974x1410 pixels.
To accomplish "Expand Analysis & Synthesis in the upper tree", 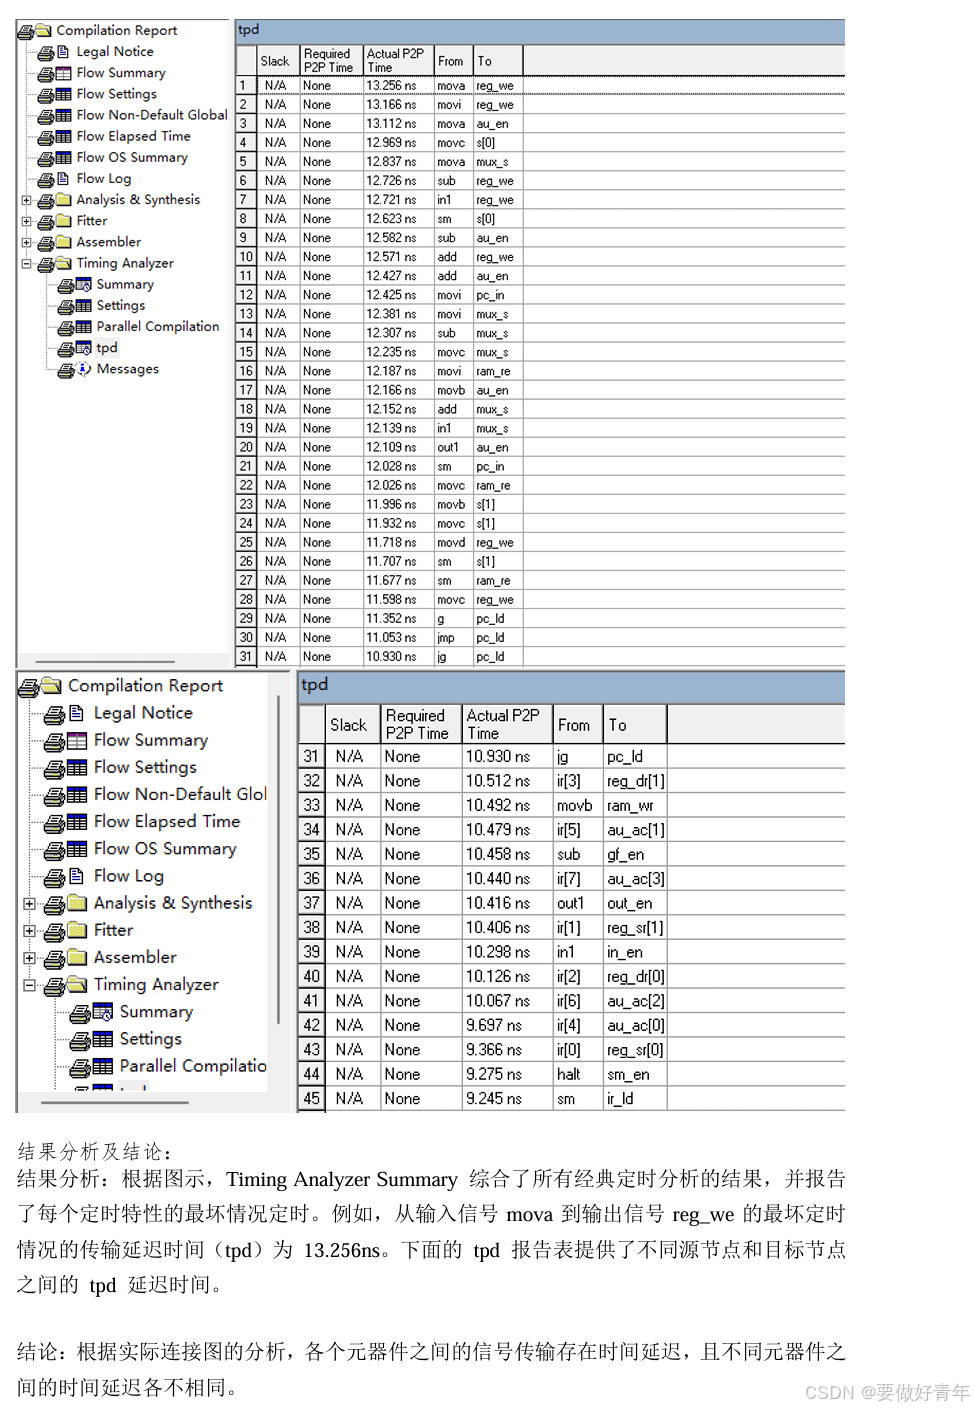I will coord(27,200).
